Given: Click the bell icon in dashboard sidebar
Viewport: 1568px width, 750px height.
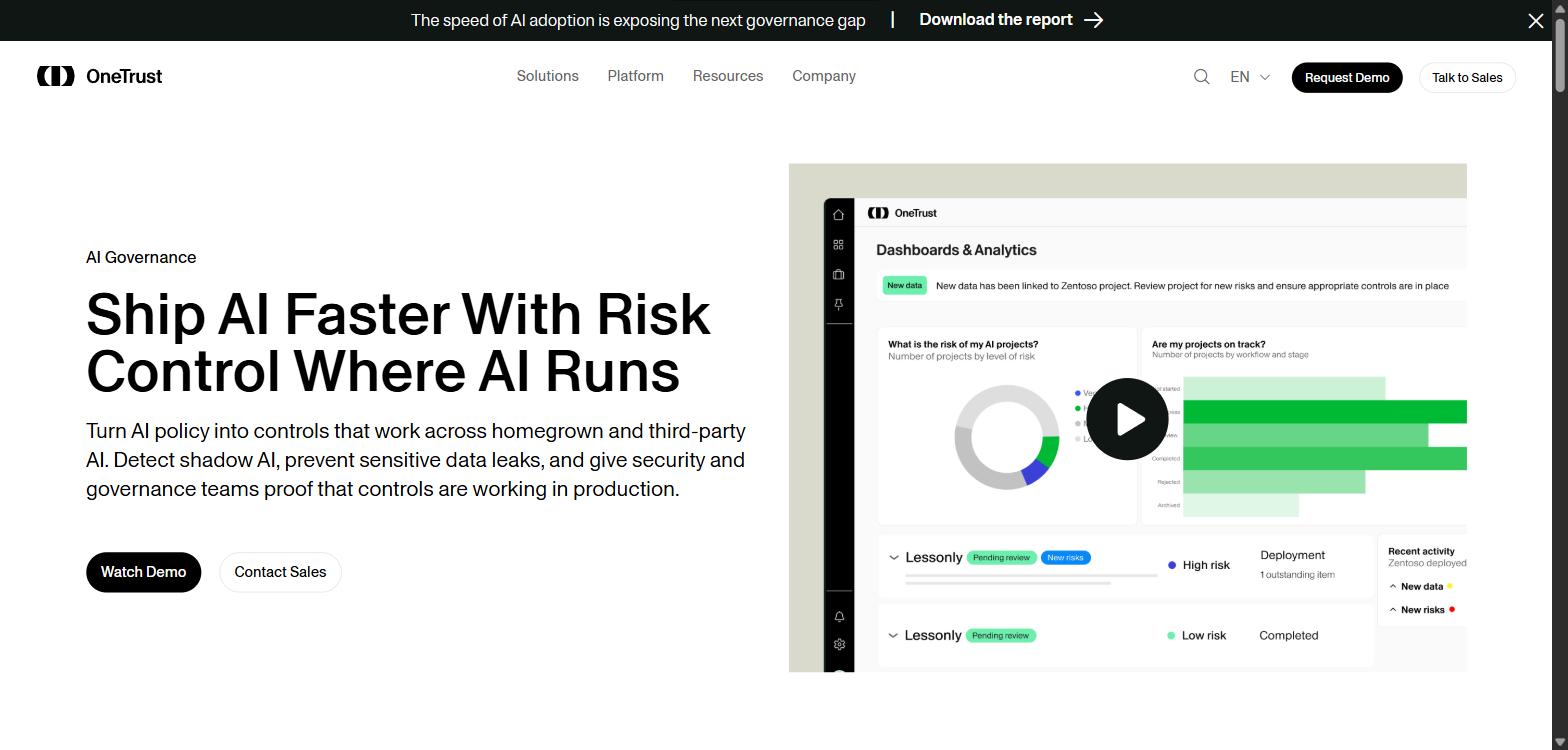Looking at the screenshot, I should click(839, 617).
